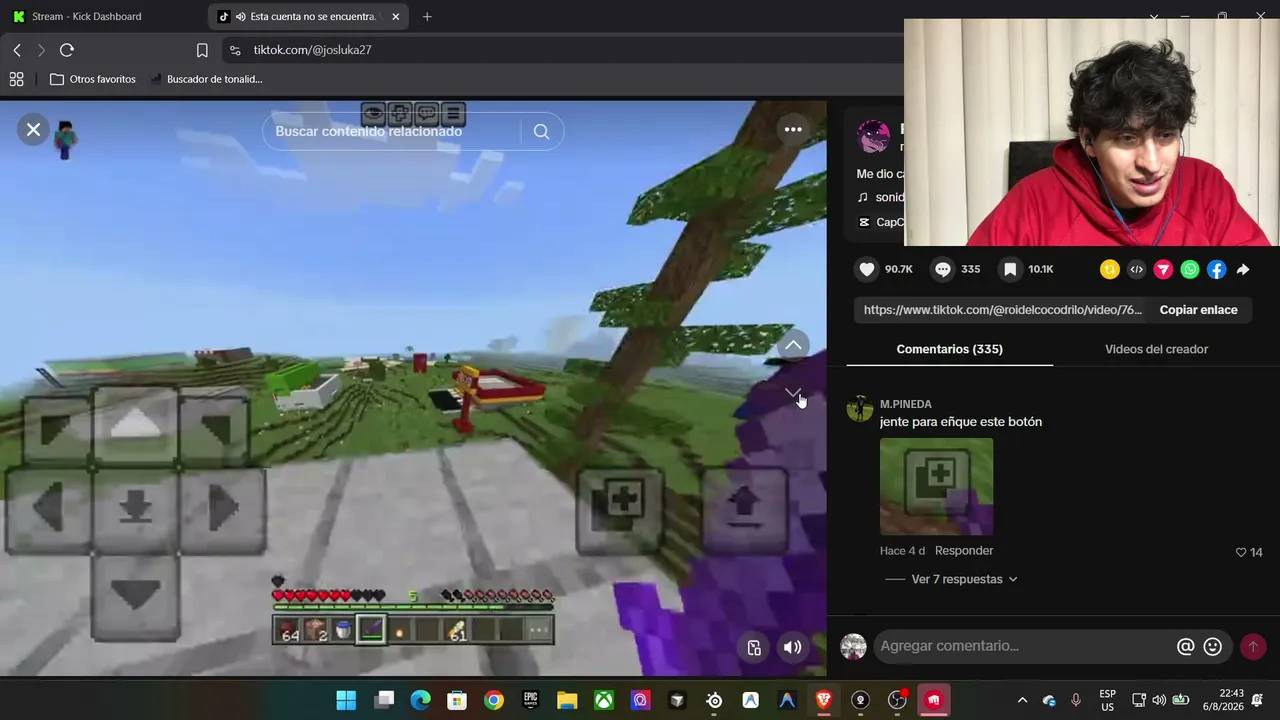The image size is (1280, 720).
Task: Select the video URL text field
Action: (1002, 310)
